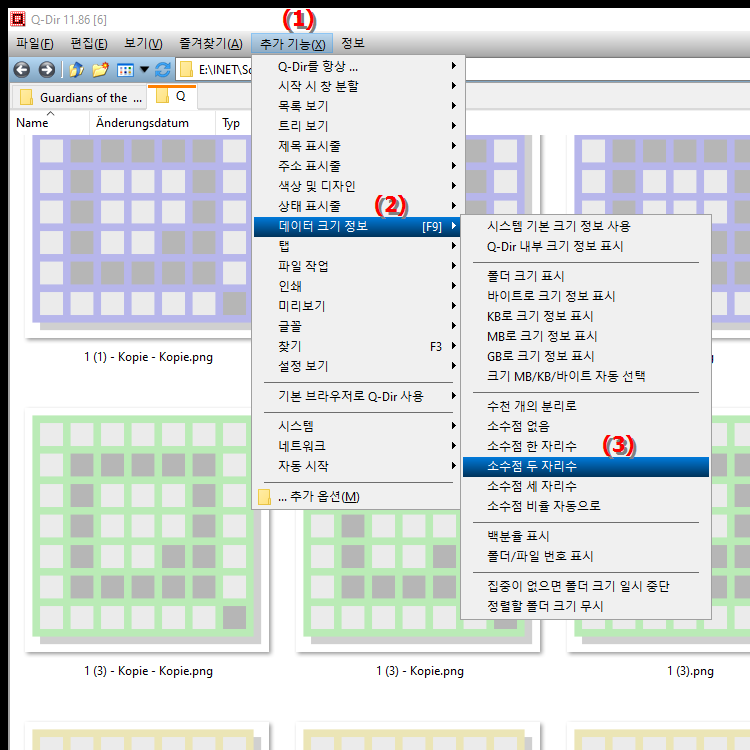Click the Q-Dir application icon in title bar

click(18, 20)
